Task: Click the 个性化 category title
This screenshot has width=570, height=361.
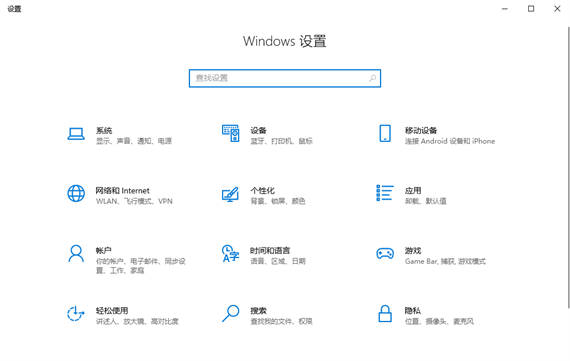Action: (262, 190)
